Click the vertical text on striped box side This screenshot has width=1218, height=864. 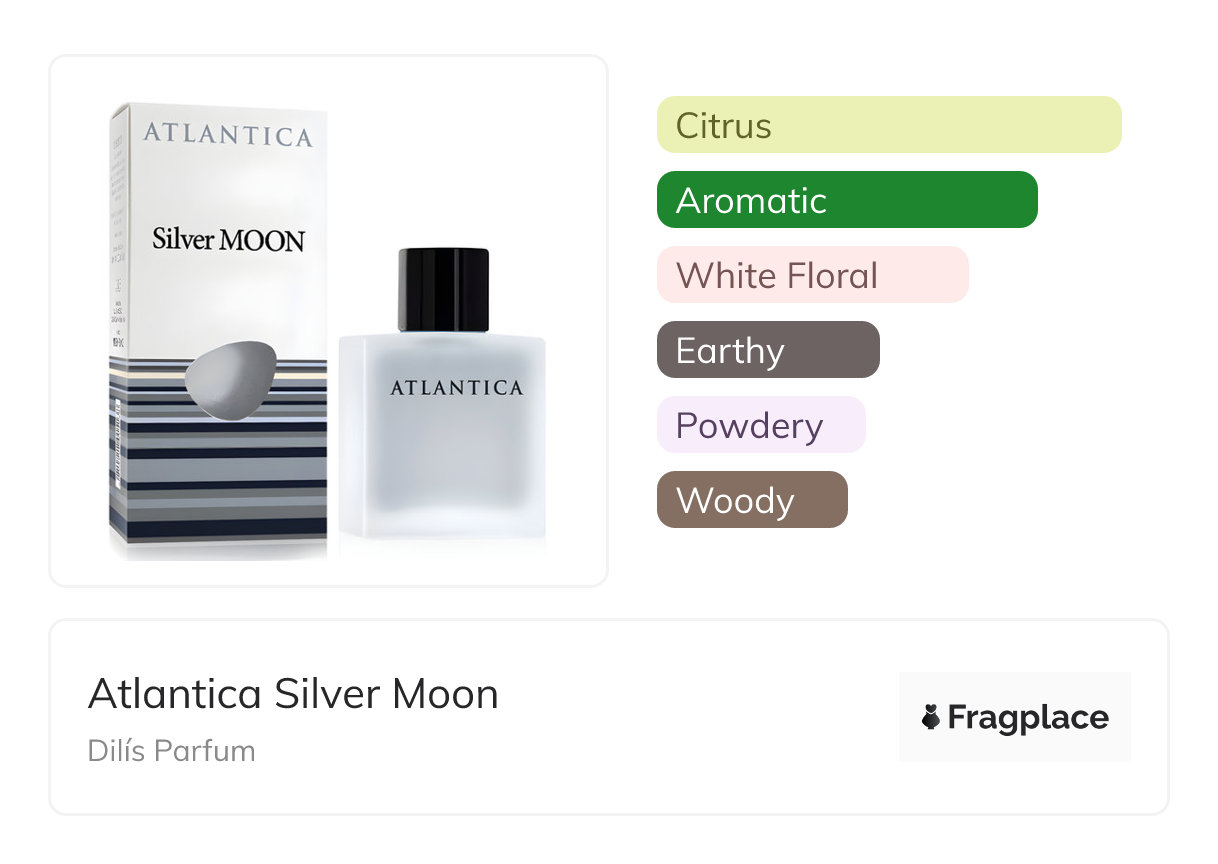116,450
